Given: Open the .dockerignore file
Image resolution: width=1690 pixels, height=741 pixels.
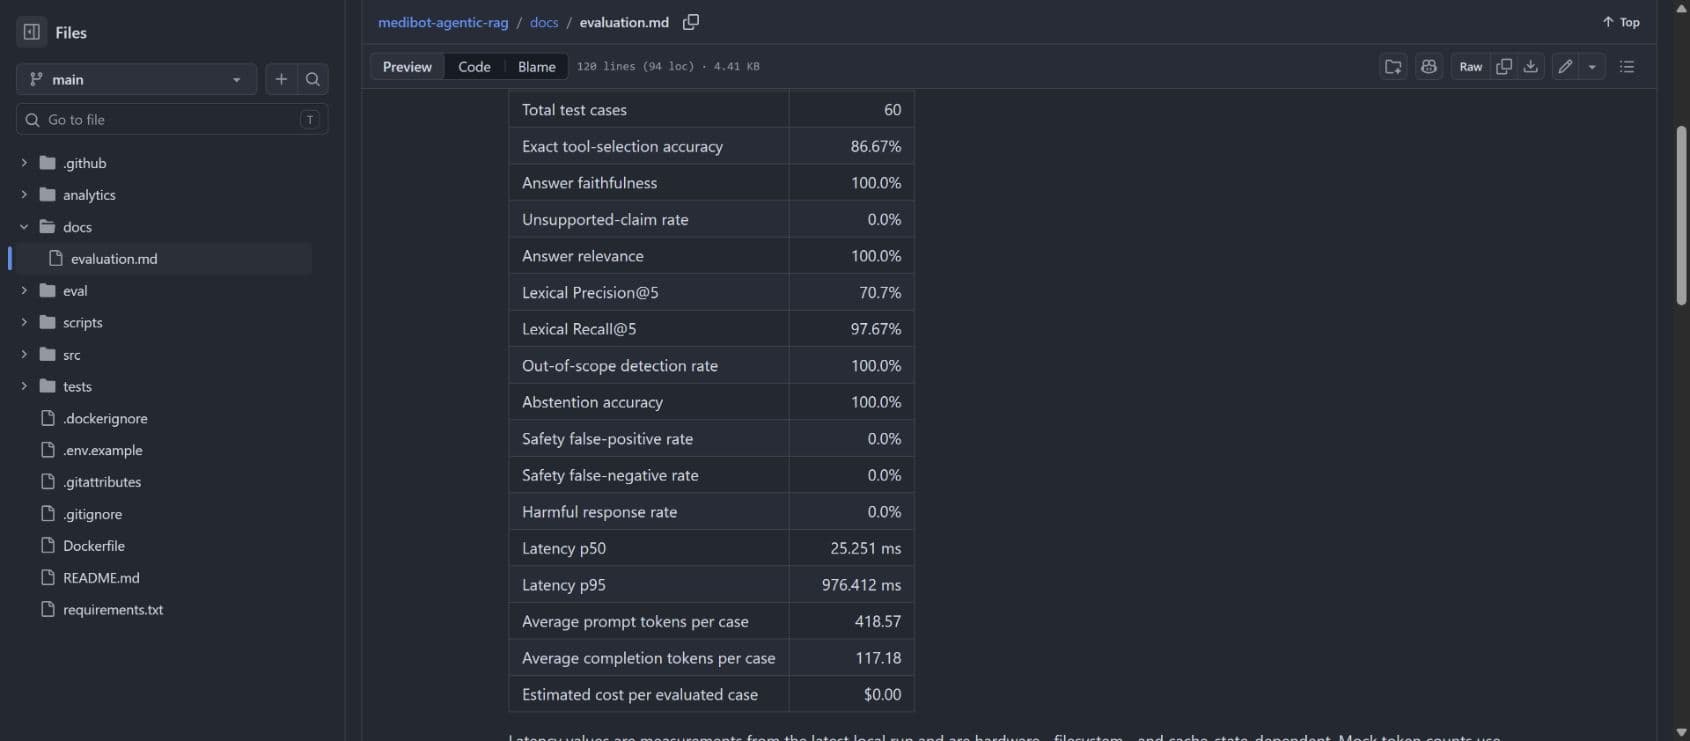Looking at the screenshot, I should (x=105, y=419).
